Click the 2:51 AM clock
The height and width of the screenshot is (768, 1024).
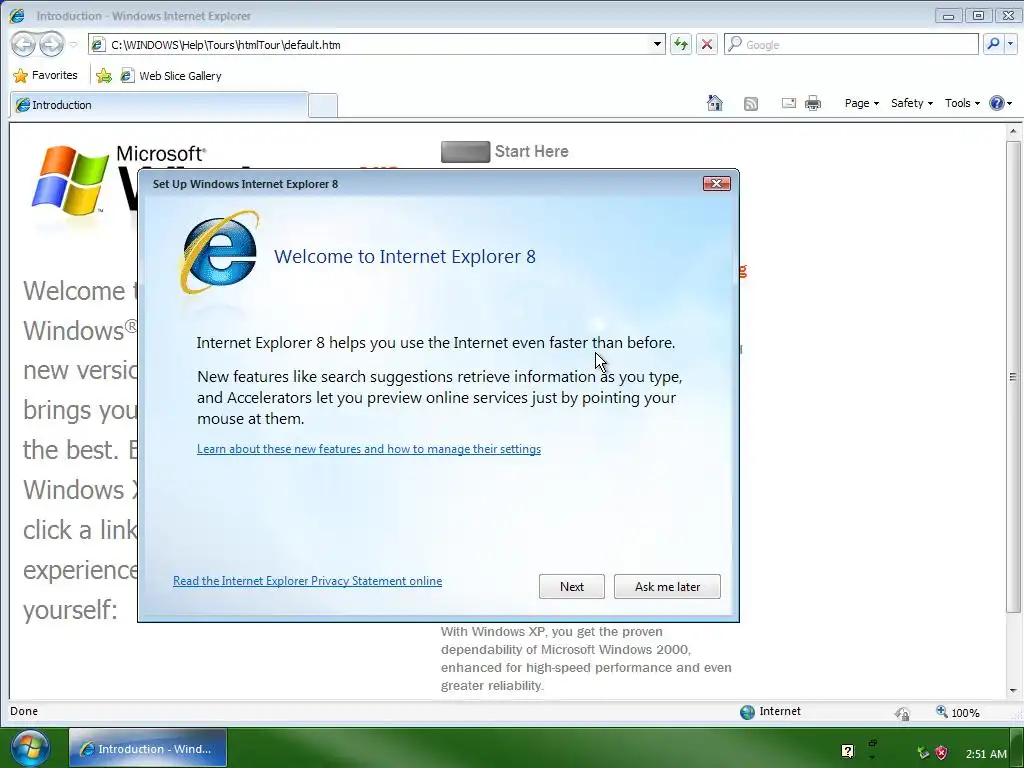(x=986, y=754)
